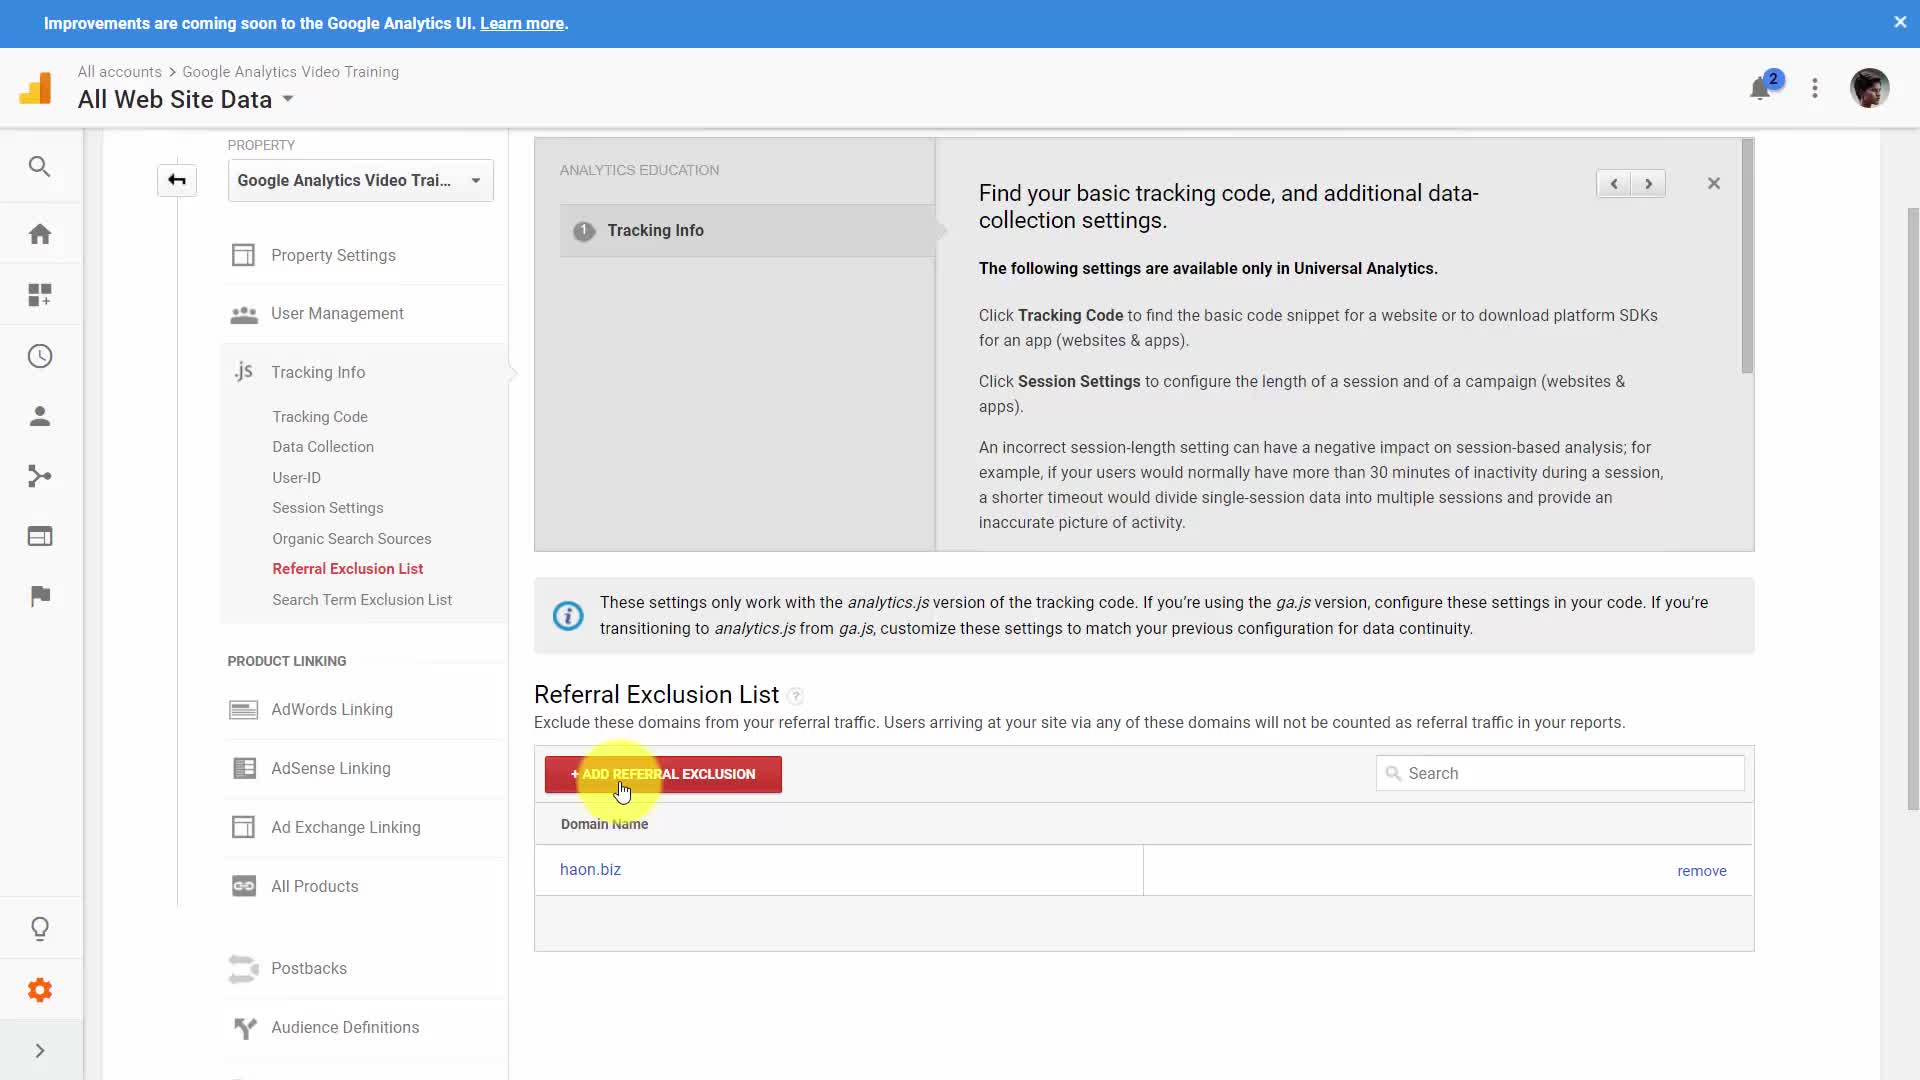Dismiss the blue announcement banner
The width and height of the screenshot is (1920, 1080).
pos(1900,22)
